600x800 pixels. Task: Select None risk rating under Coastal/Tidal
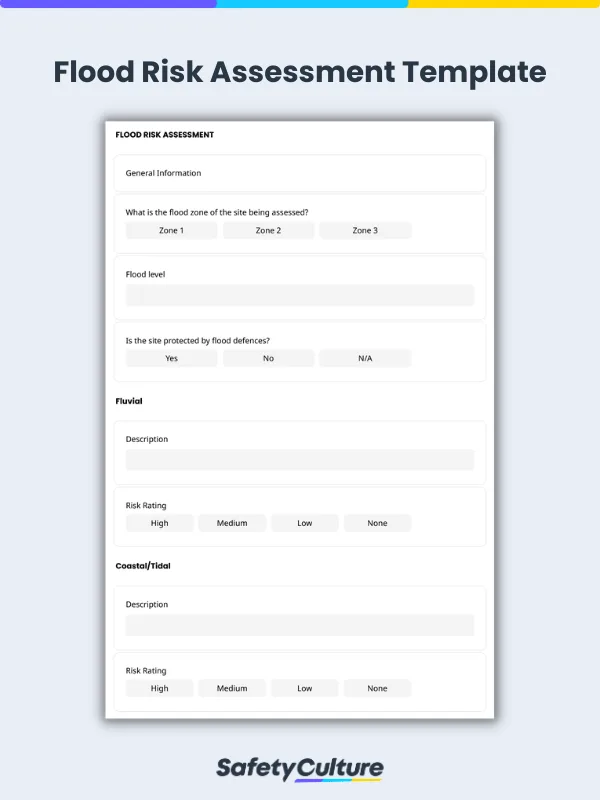click(377, 688)
